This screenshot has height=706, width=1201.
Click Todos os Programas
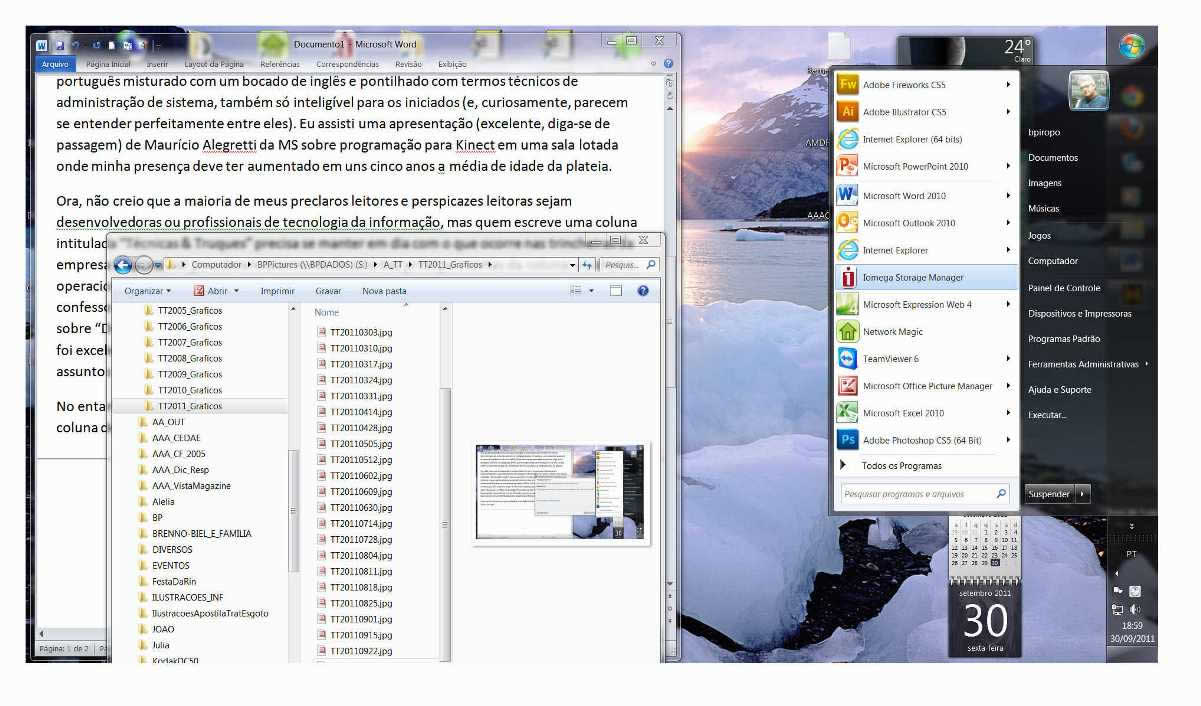902,466
